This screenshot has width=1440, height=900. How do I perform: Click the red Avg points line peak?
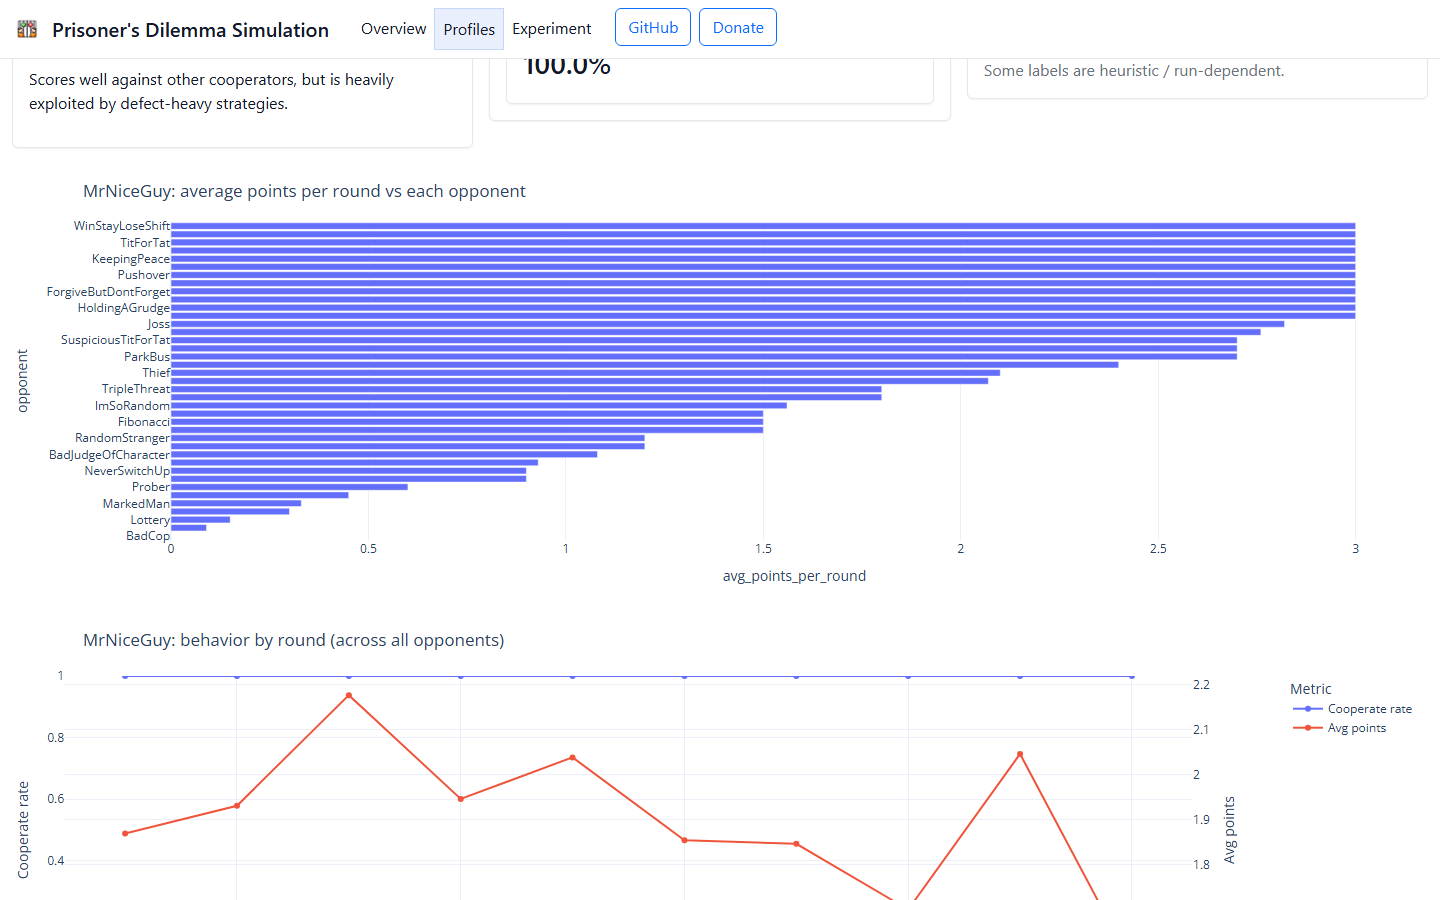coord(348,695)
